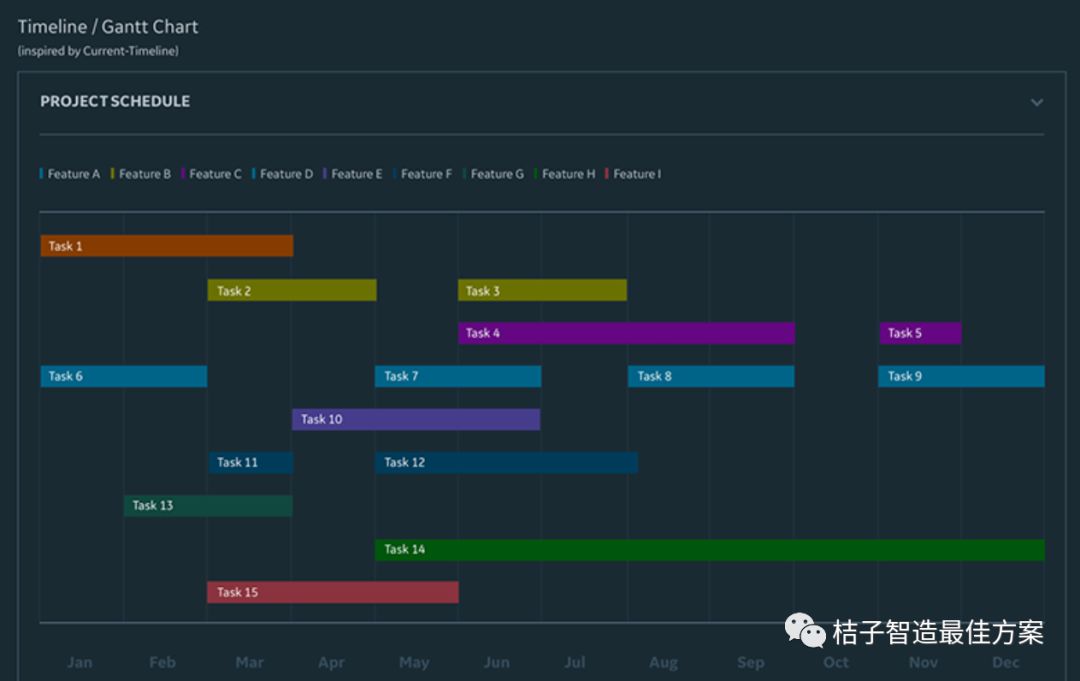1080x681 pixels.
Task: Select the Task 12 navy bar
Action: click(506, 462)
